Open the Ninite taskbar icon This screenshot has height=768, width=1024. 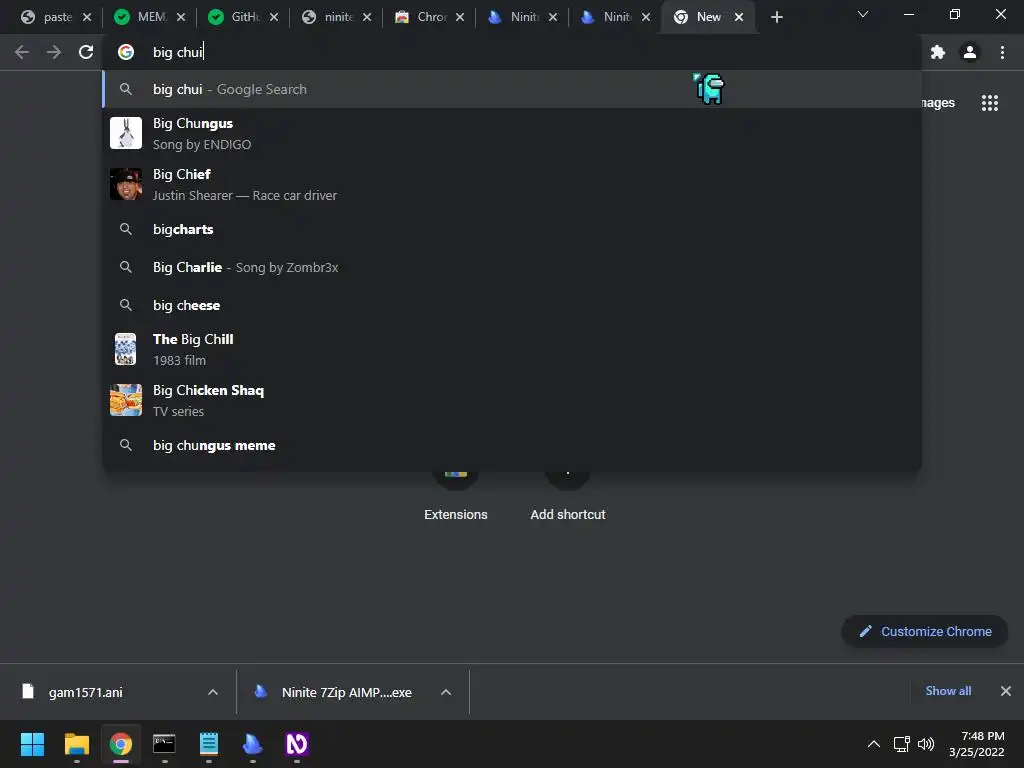point(252,744)
